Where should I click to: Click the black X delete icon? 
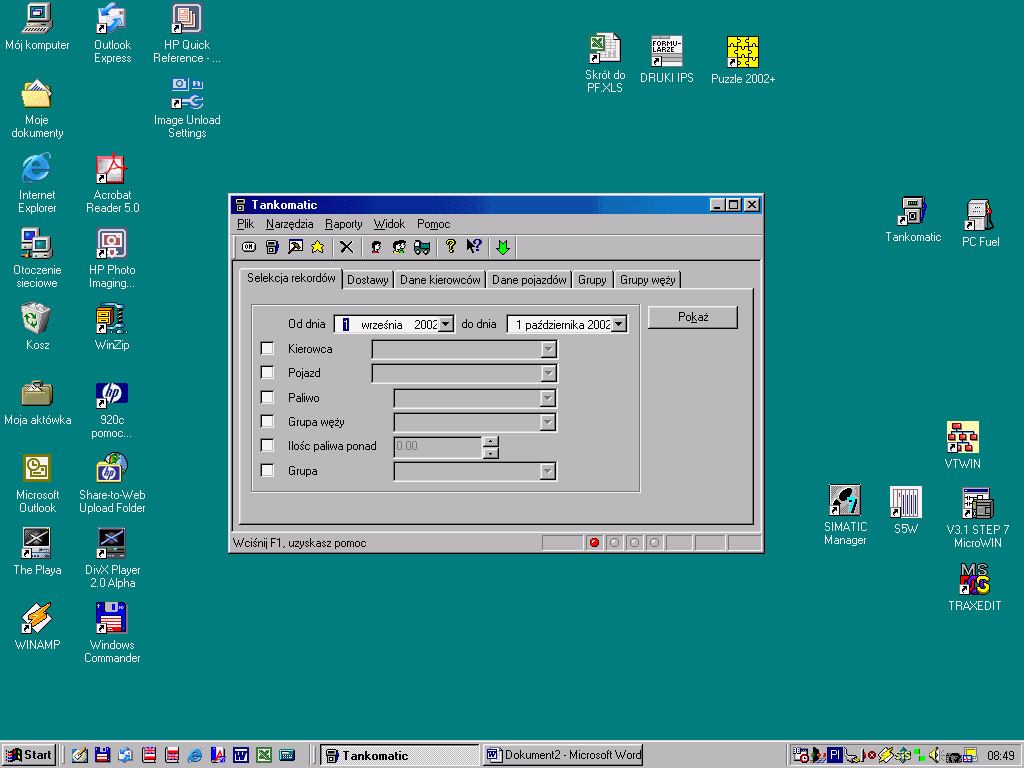click(346, 247)
